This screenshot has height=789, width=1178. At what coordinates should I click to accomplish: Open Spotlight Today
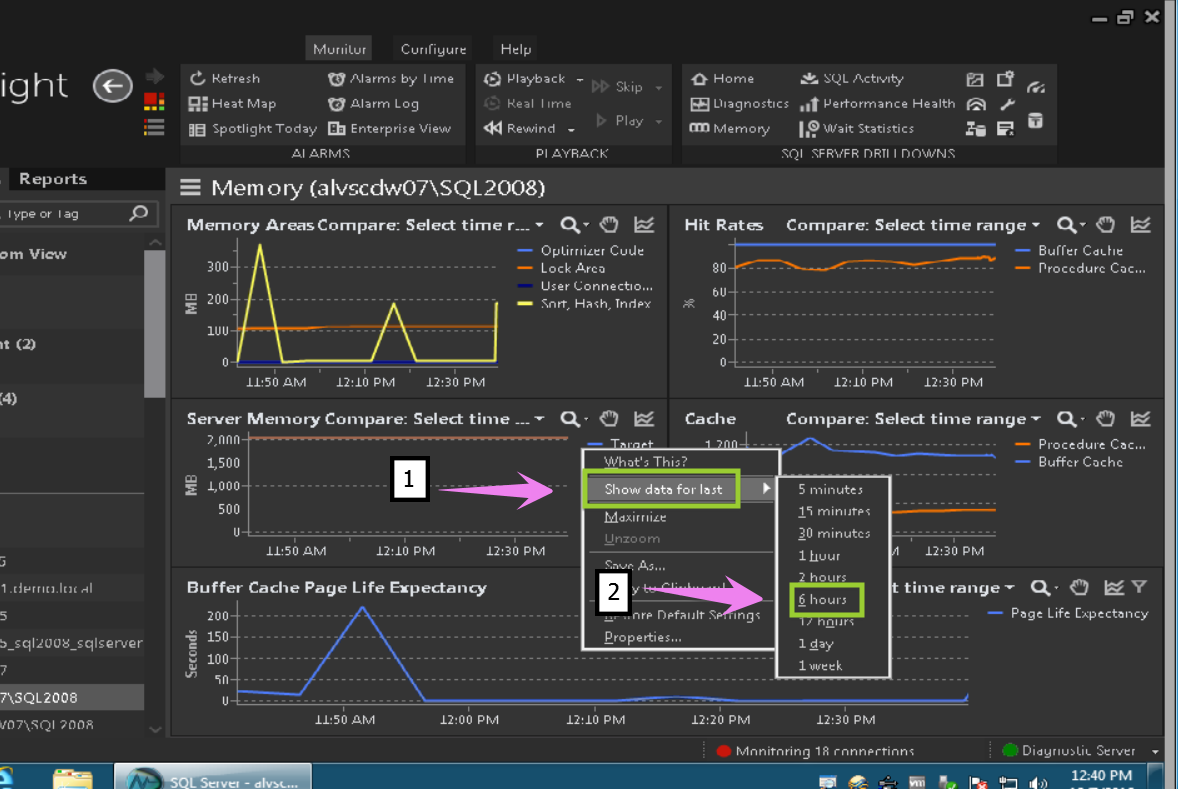(252, 129)
